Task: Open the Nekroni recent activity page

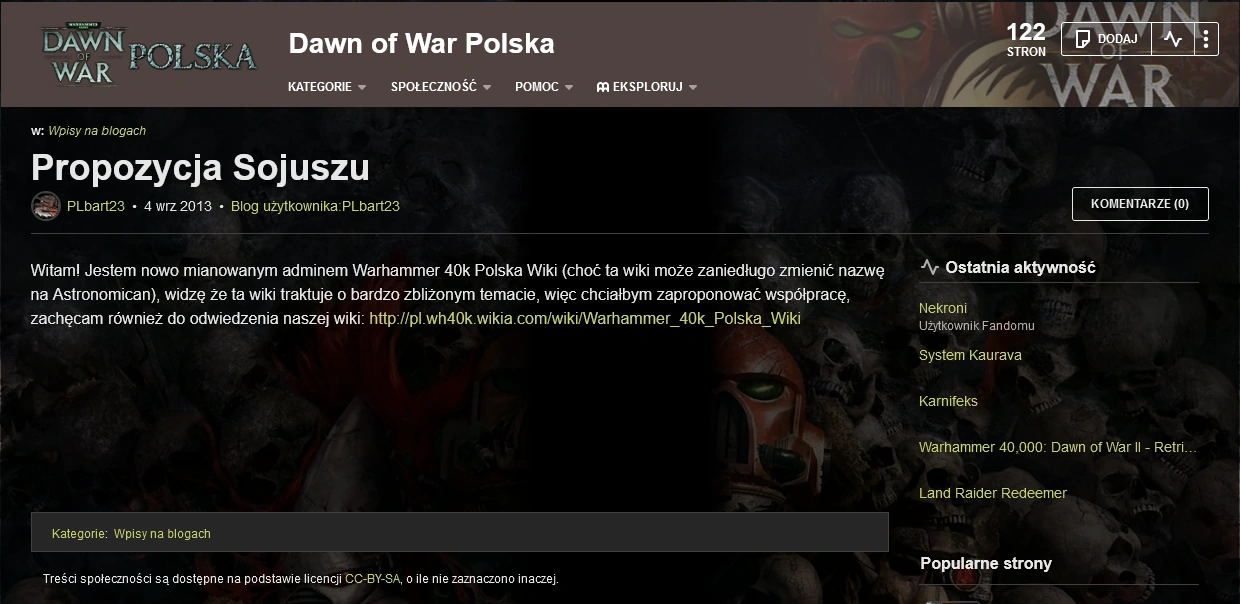Action: pos(943,308)
